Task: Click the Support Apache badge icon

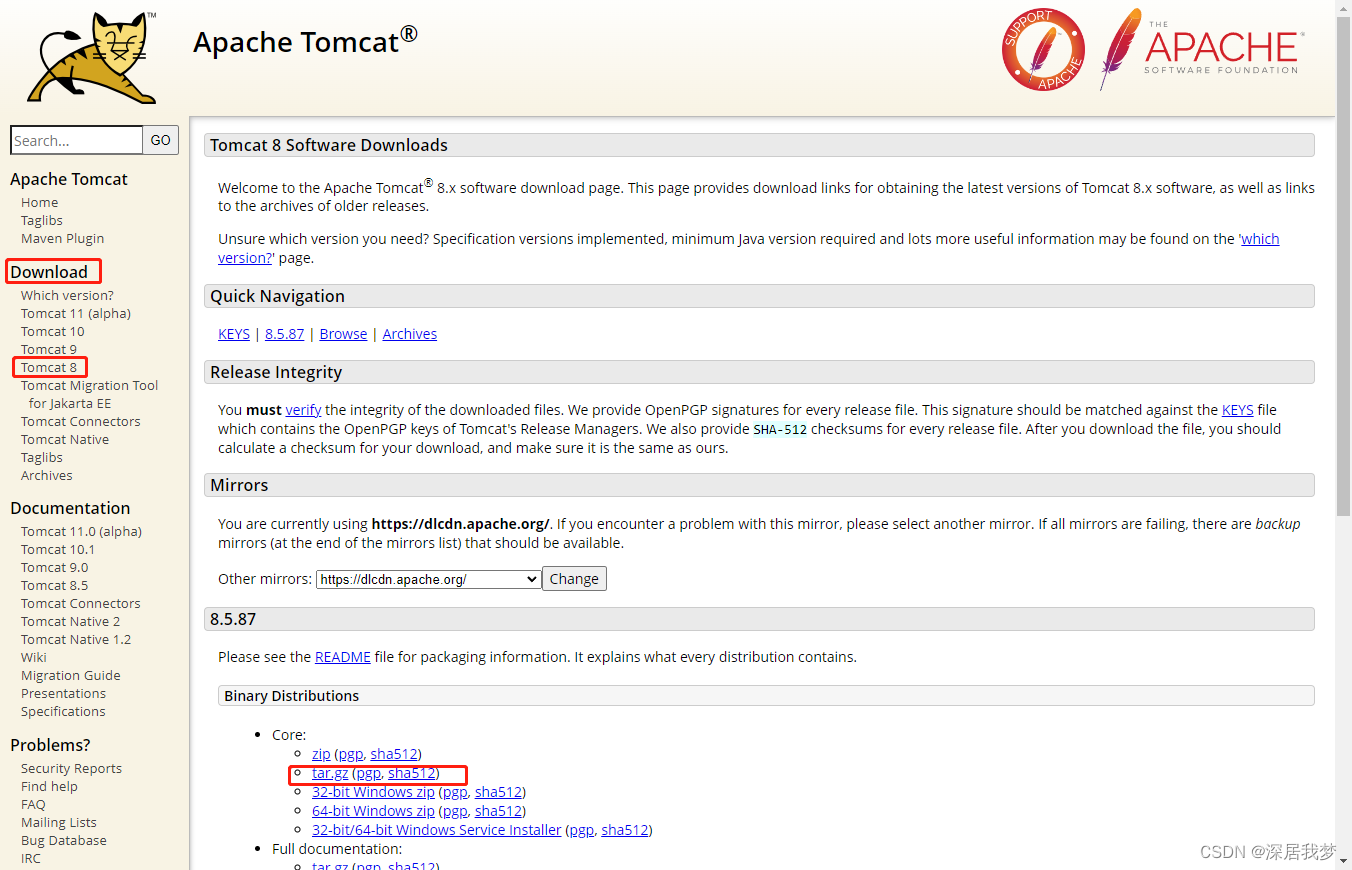Action: (1043, 49)
